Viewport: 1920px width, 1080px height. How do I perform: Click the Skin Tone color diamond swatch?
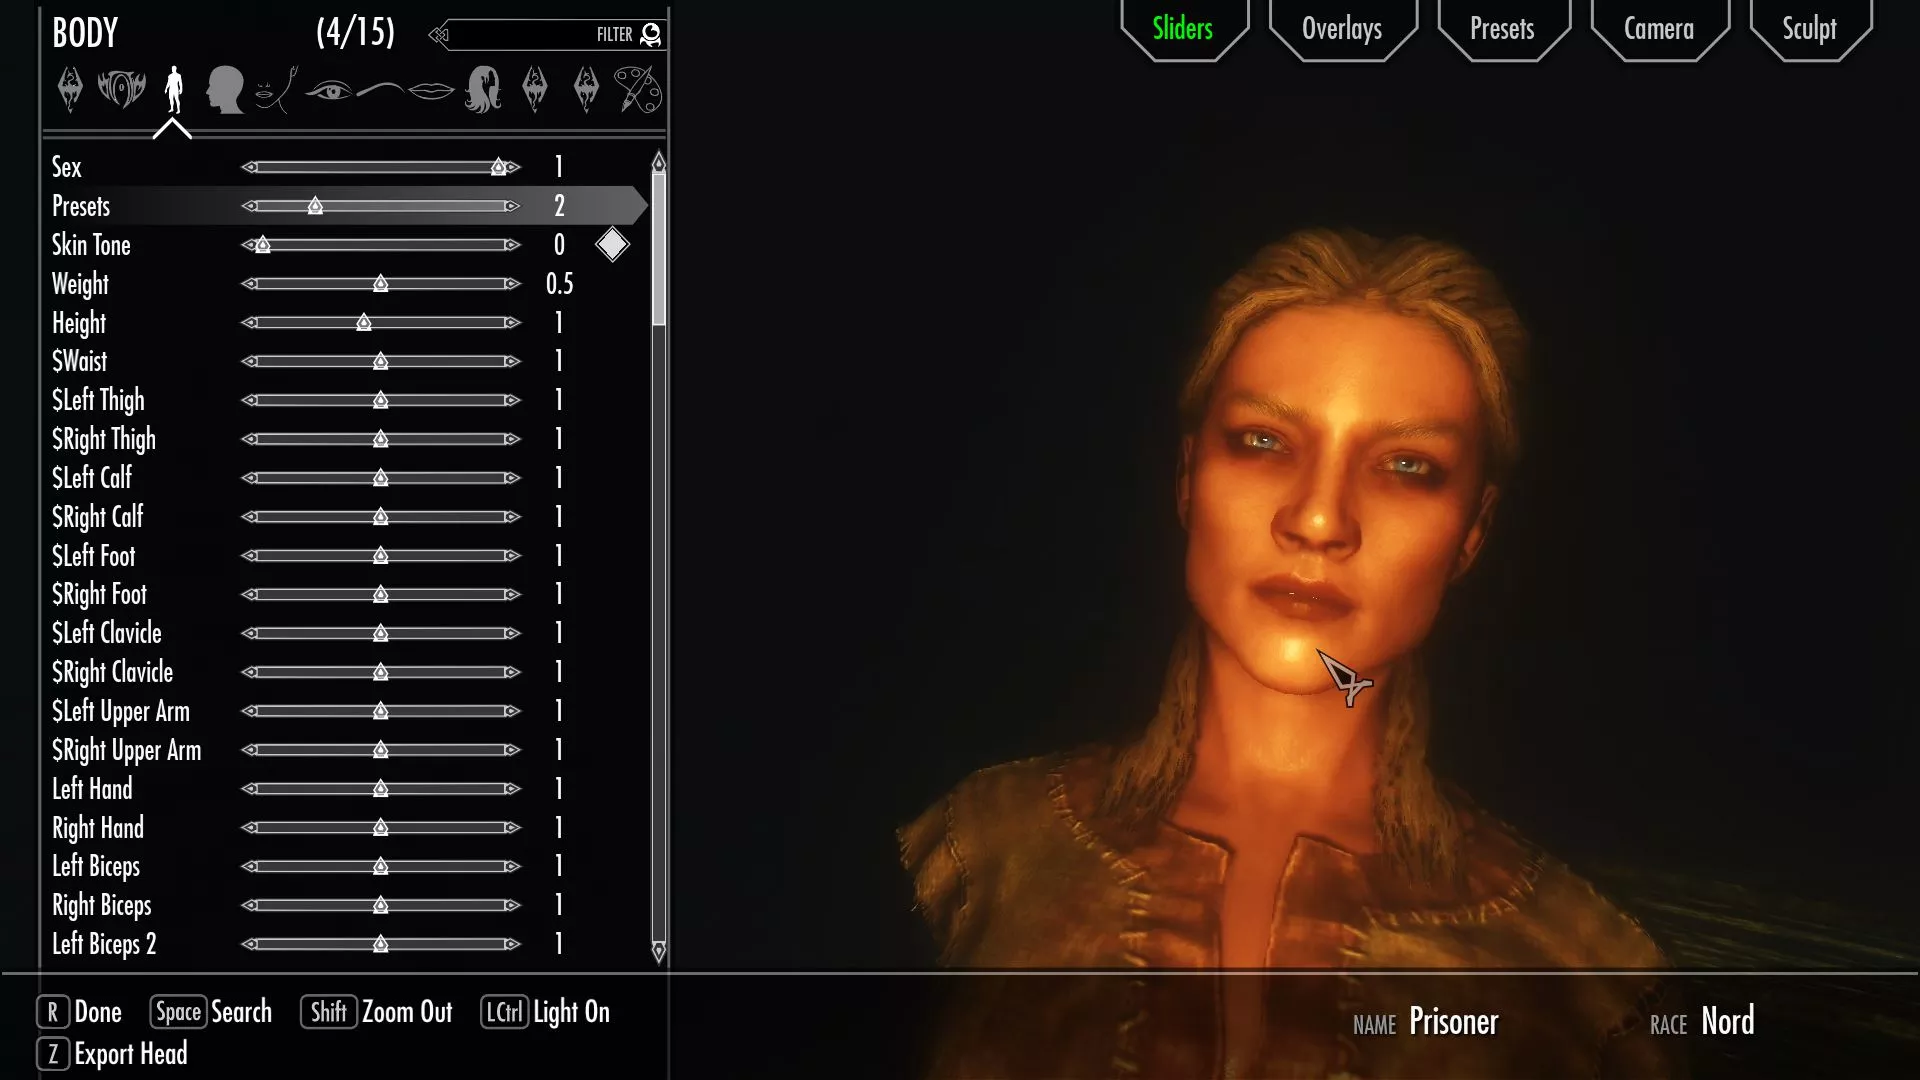pyautogui.click(x=612, y=245)
